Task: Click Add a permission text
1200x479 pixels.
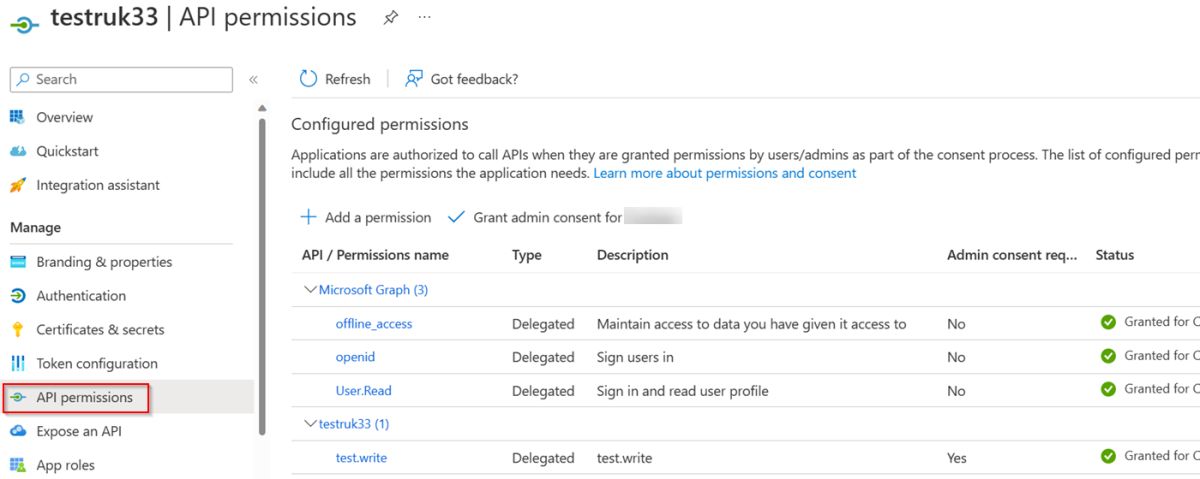Action: click(378, 217)
